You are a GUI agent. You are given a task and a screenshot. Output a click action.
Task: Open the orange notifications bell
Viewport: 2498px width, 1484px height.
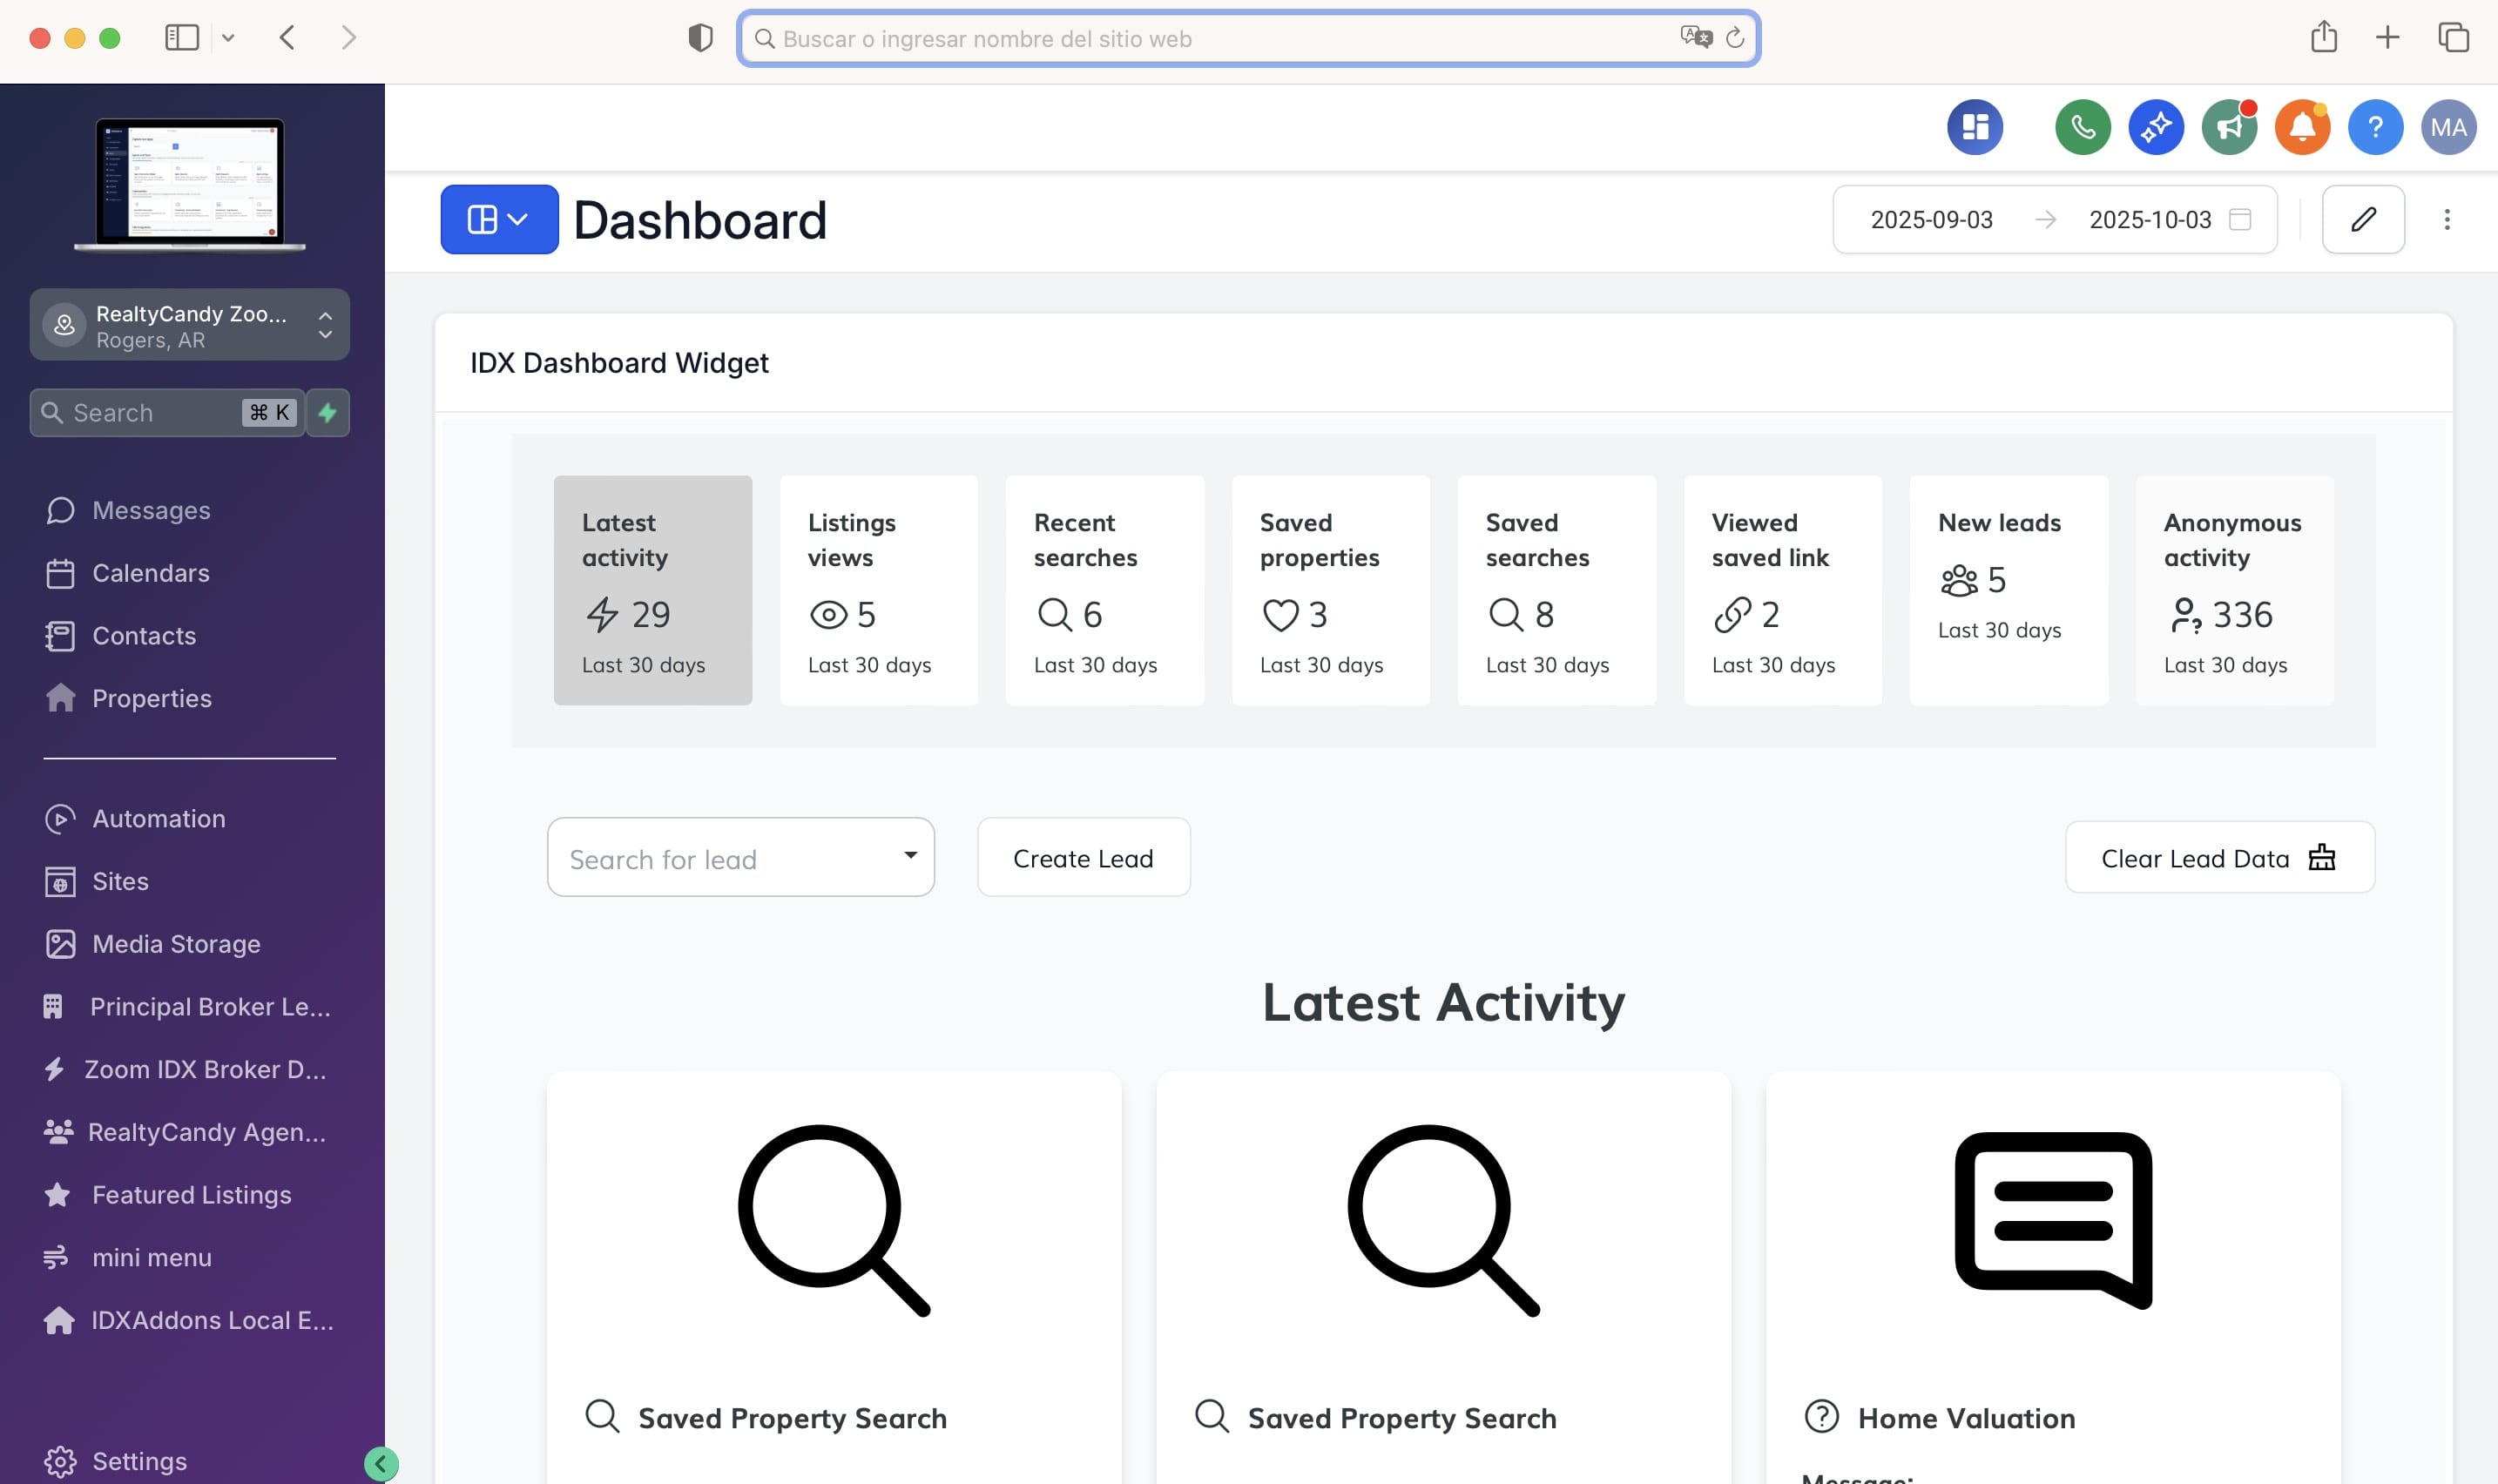point(2302,127)
